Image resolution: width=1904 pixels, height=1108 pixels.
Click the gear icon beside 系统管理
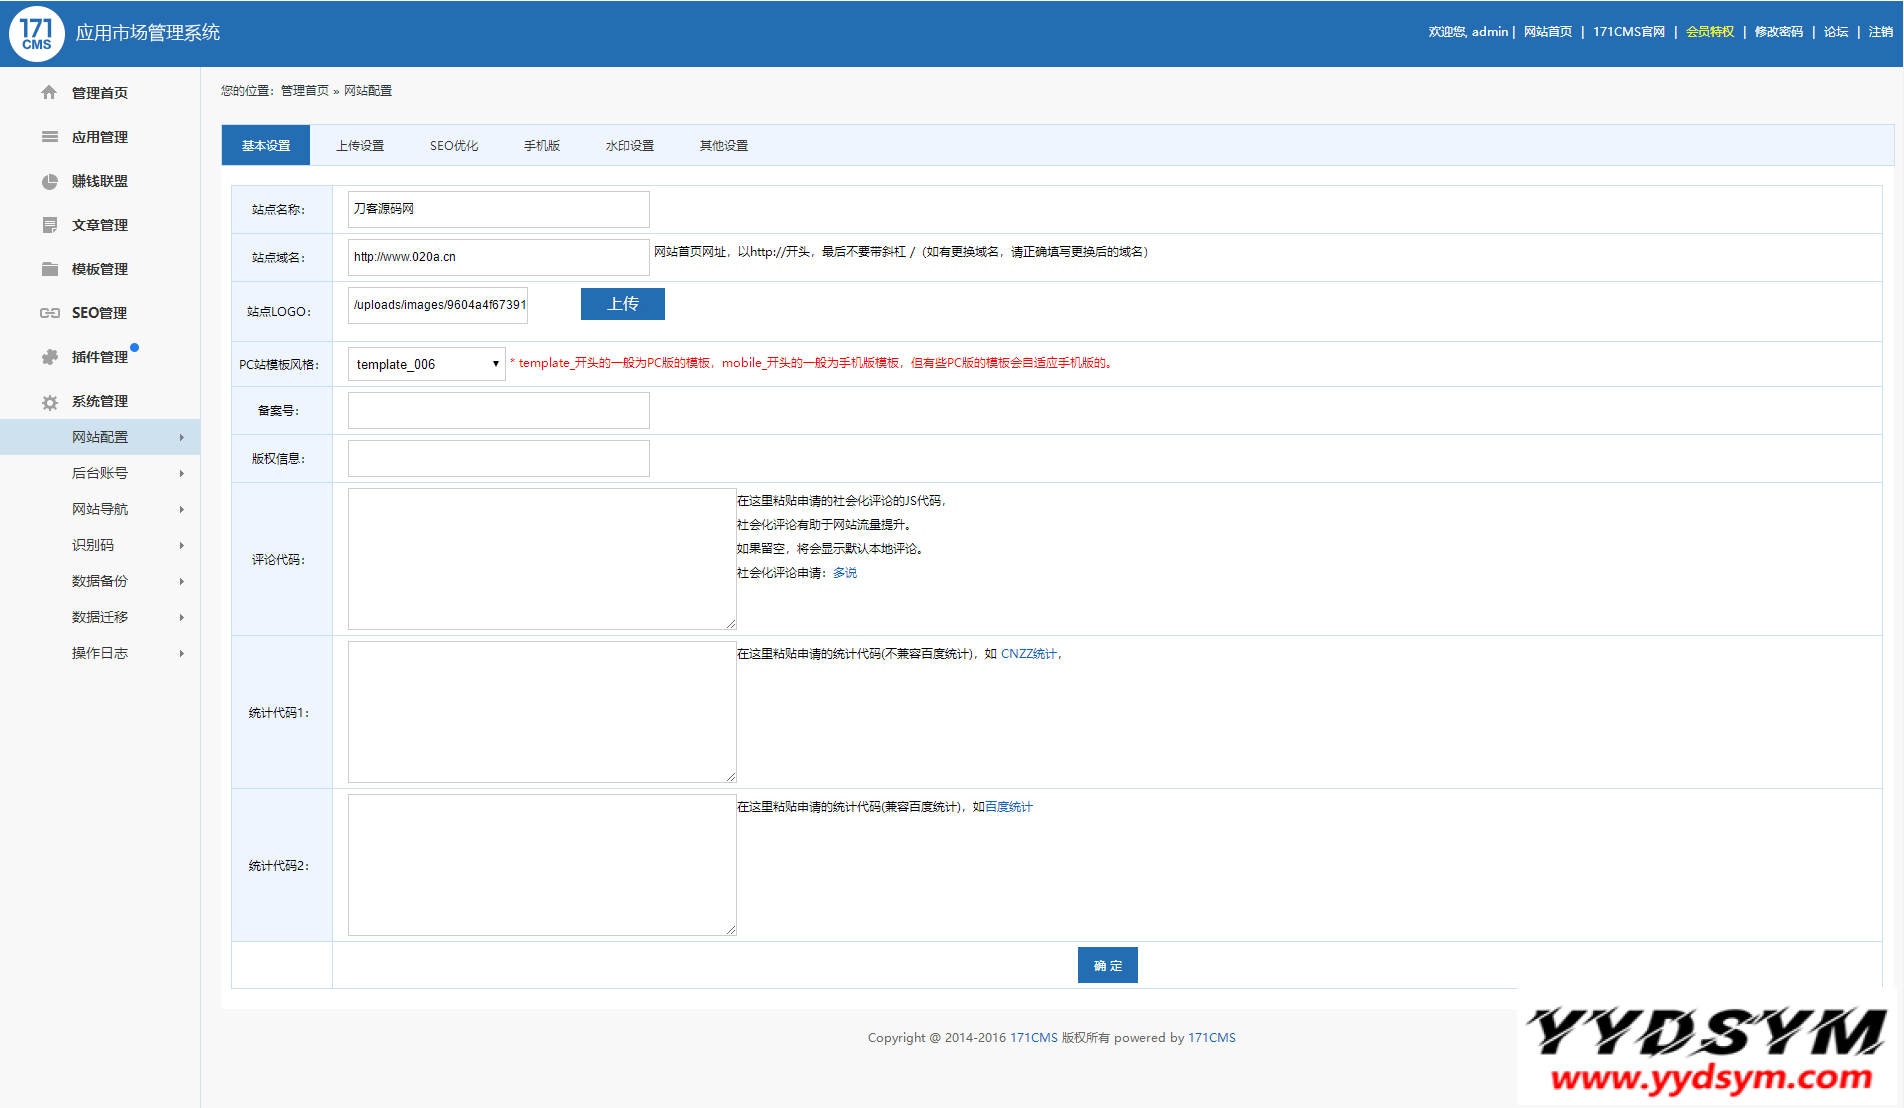pyautogui.click(x=49, y=402)
